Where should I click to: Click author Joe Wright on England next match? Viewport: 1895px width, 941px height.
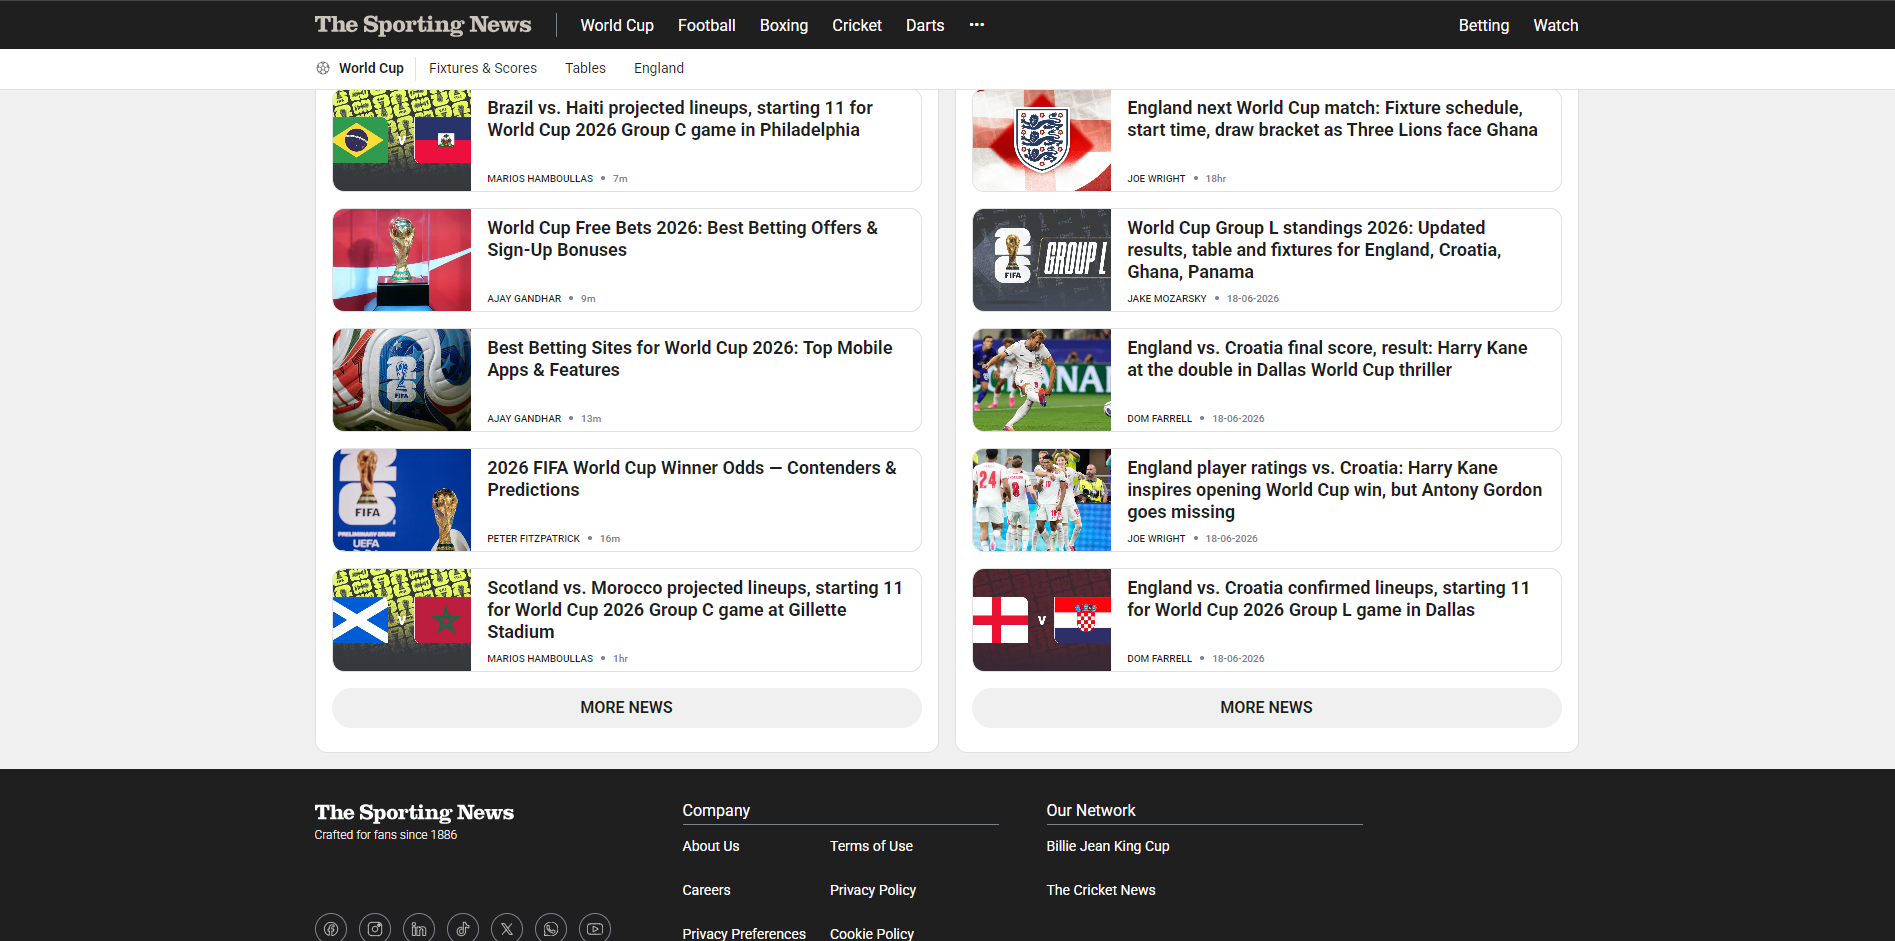[x=1156, y=179]
